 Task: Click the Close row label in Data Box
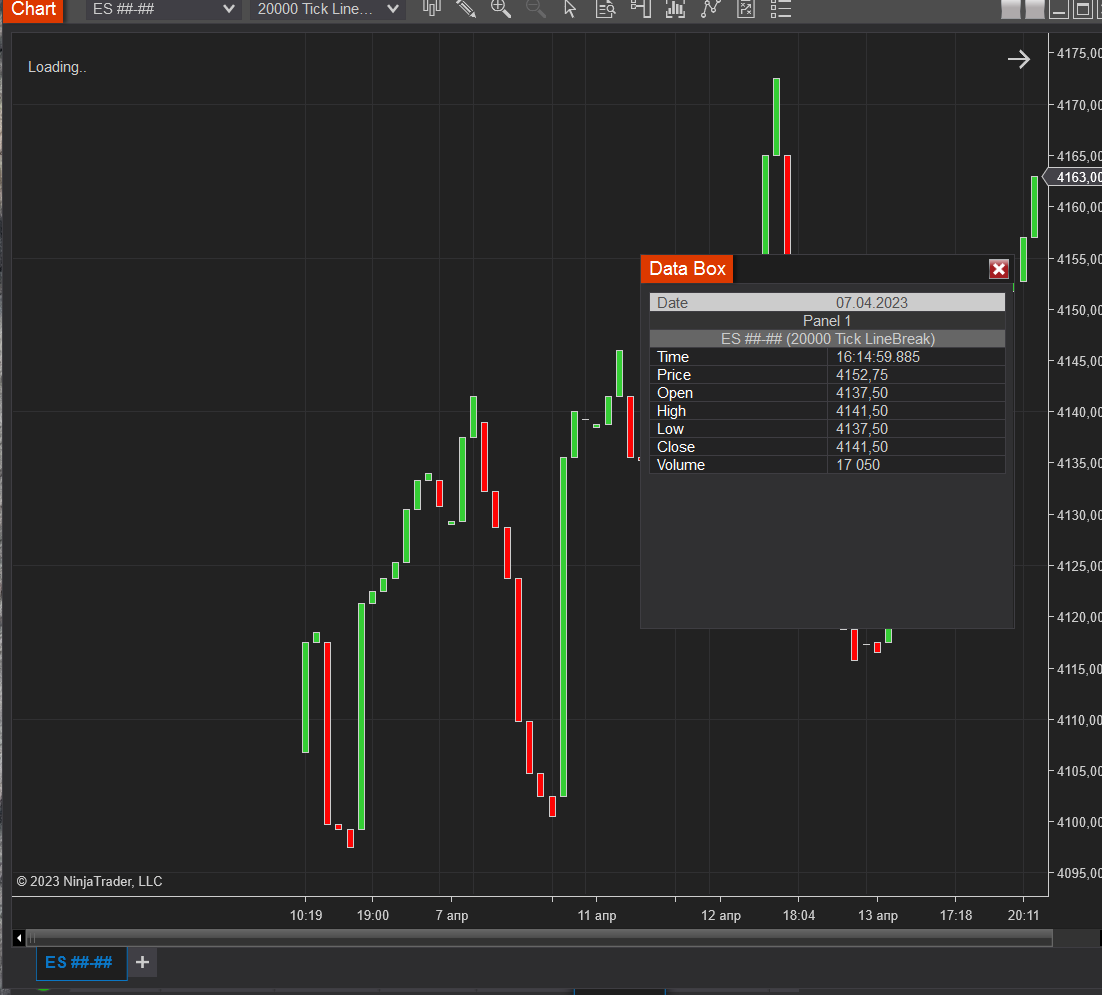[675, 448]
